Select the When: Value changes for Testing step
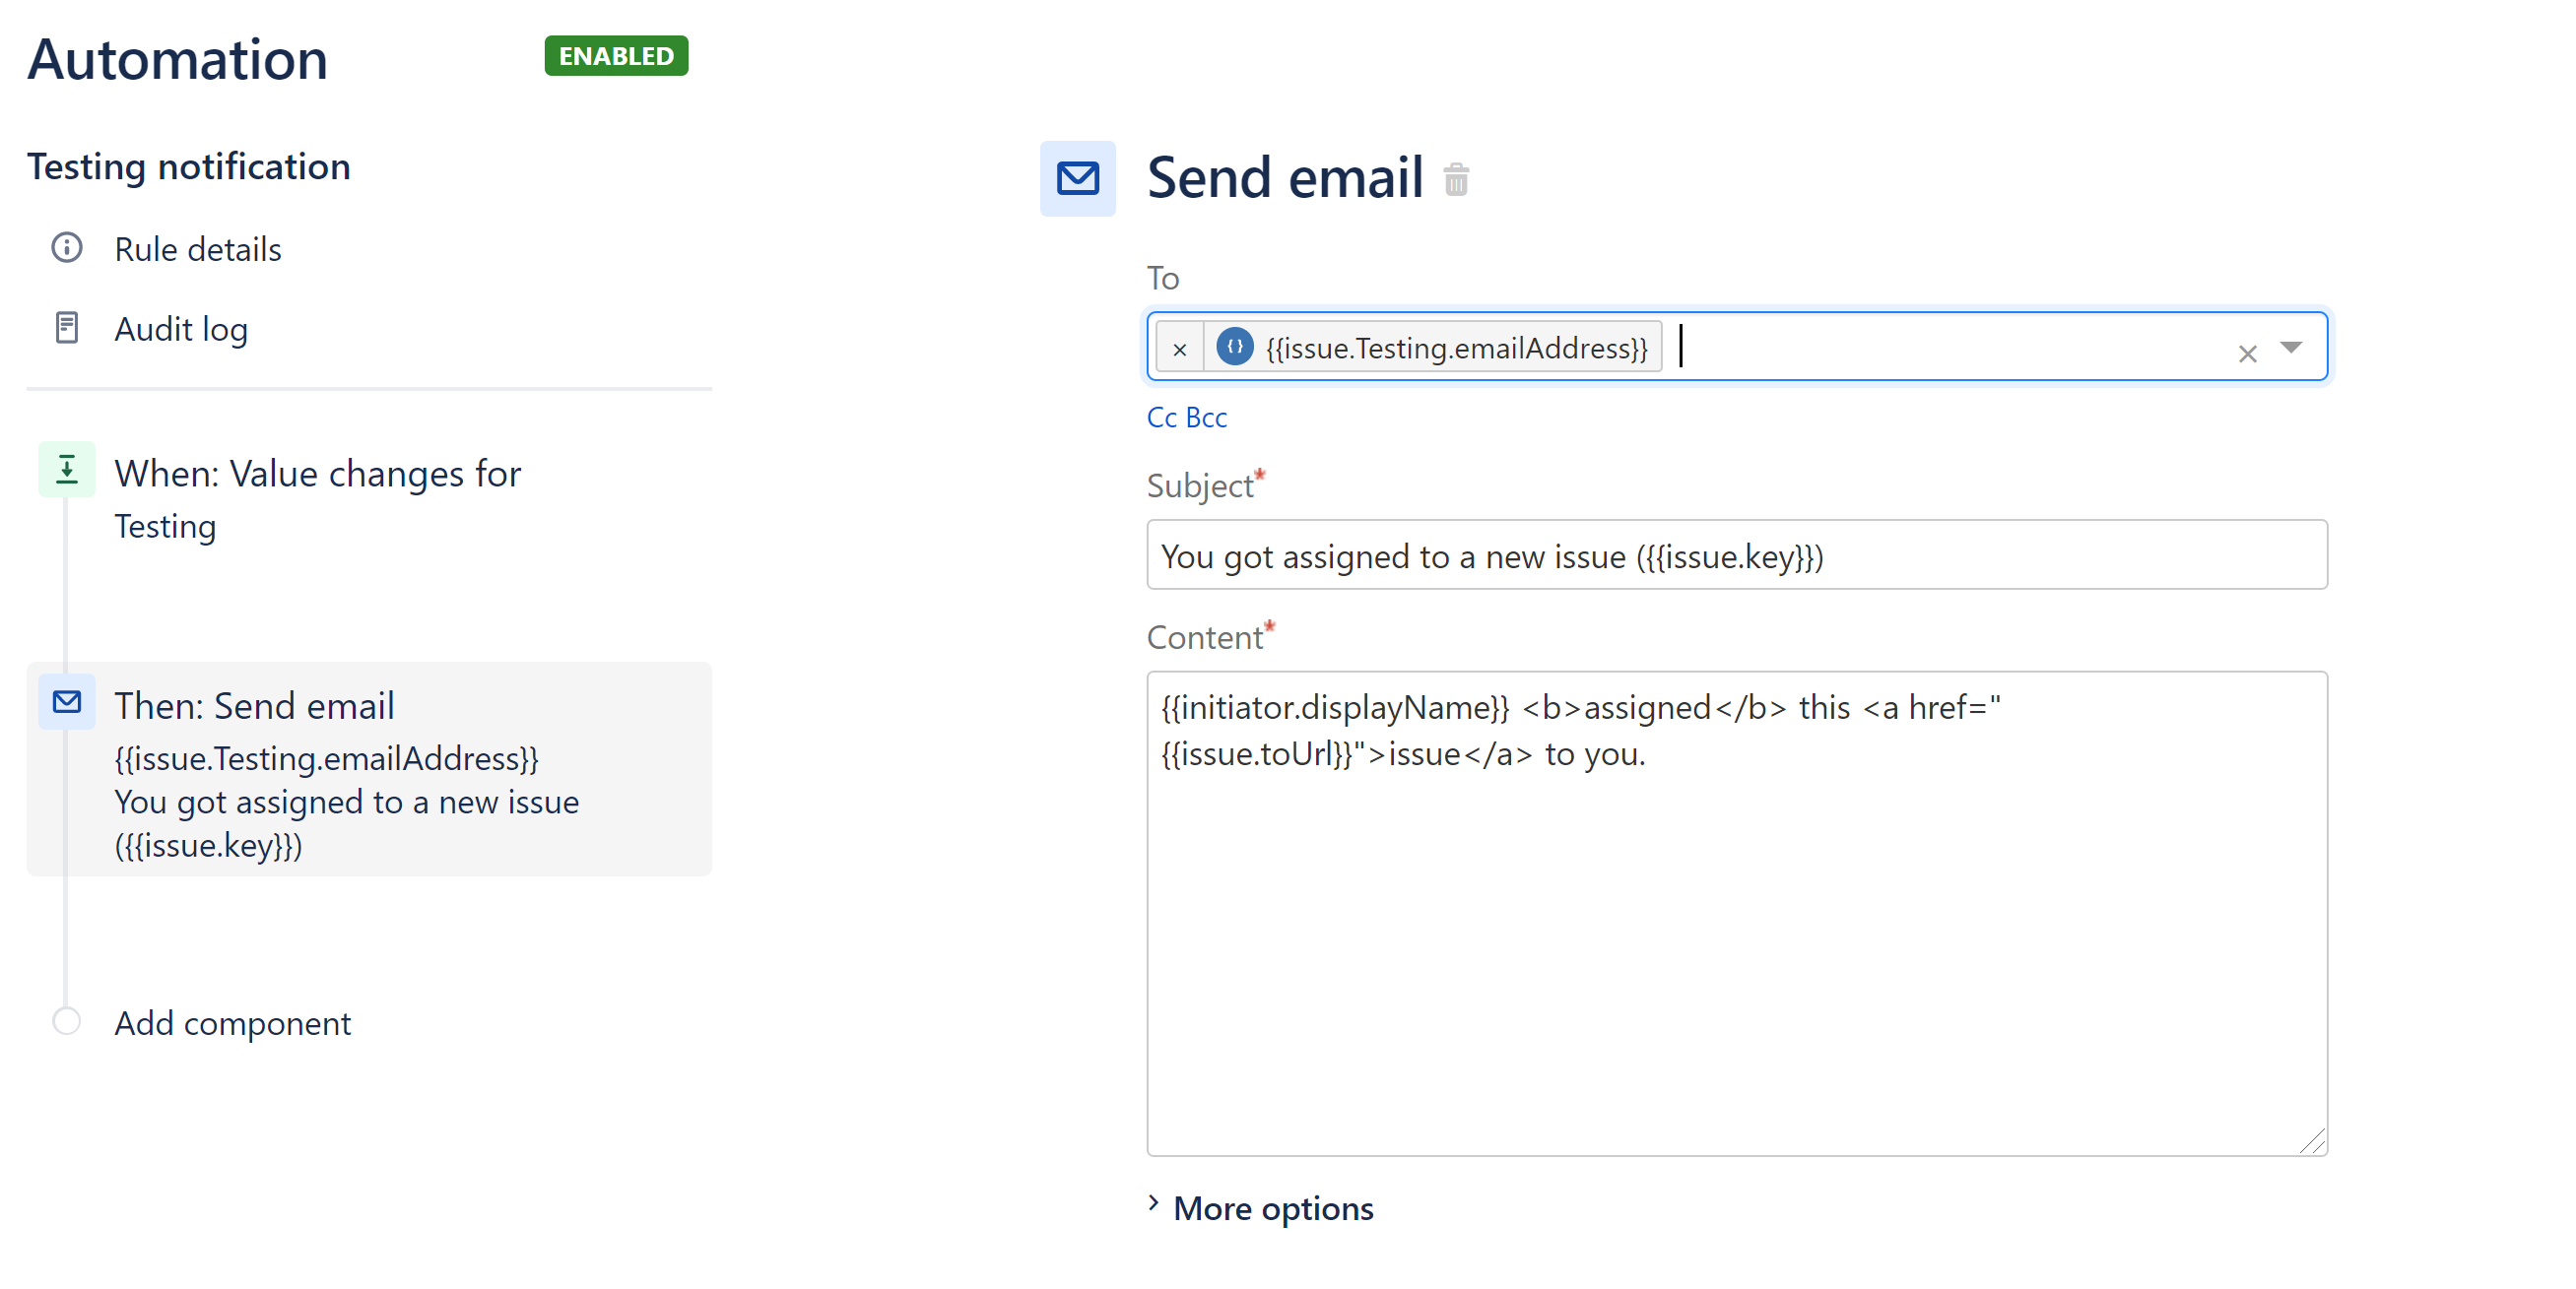The height and width of the screenshot is (1289, 2576). (x=317, y=473)
